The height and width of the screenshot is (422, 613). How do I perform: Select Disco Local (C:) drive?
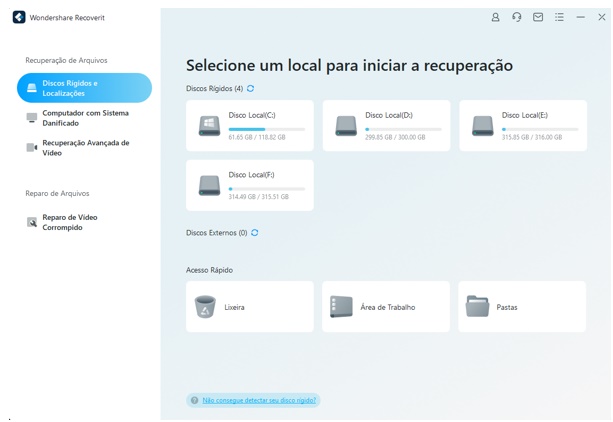(x=249, y=126)
